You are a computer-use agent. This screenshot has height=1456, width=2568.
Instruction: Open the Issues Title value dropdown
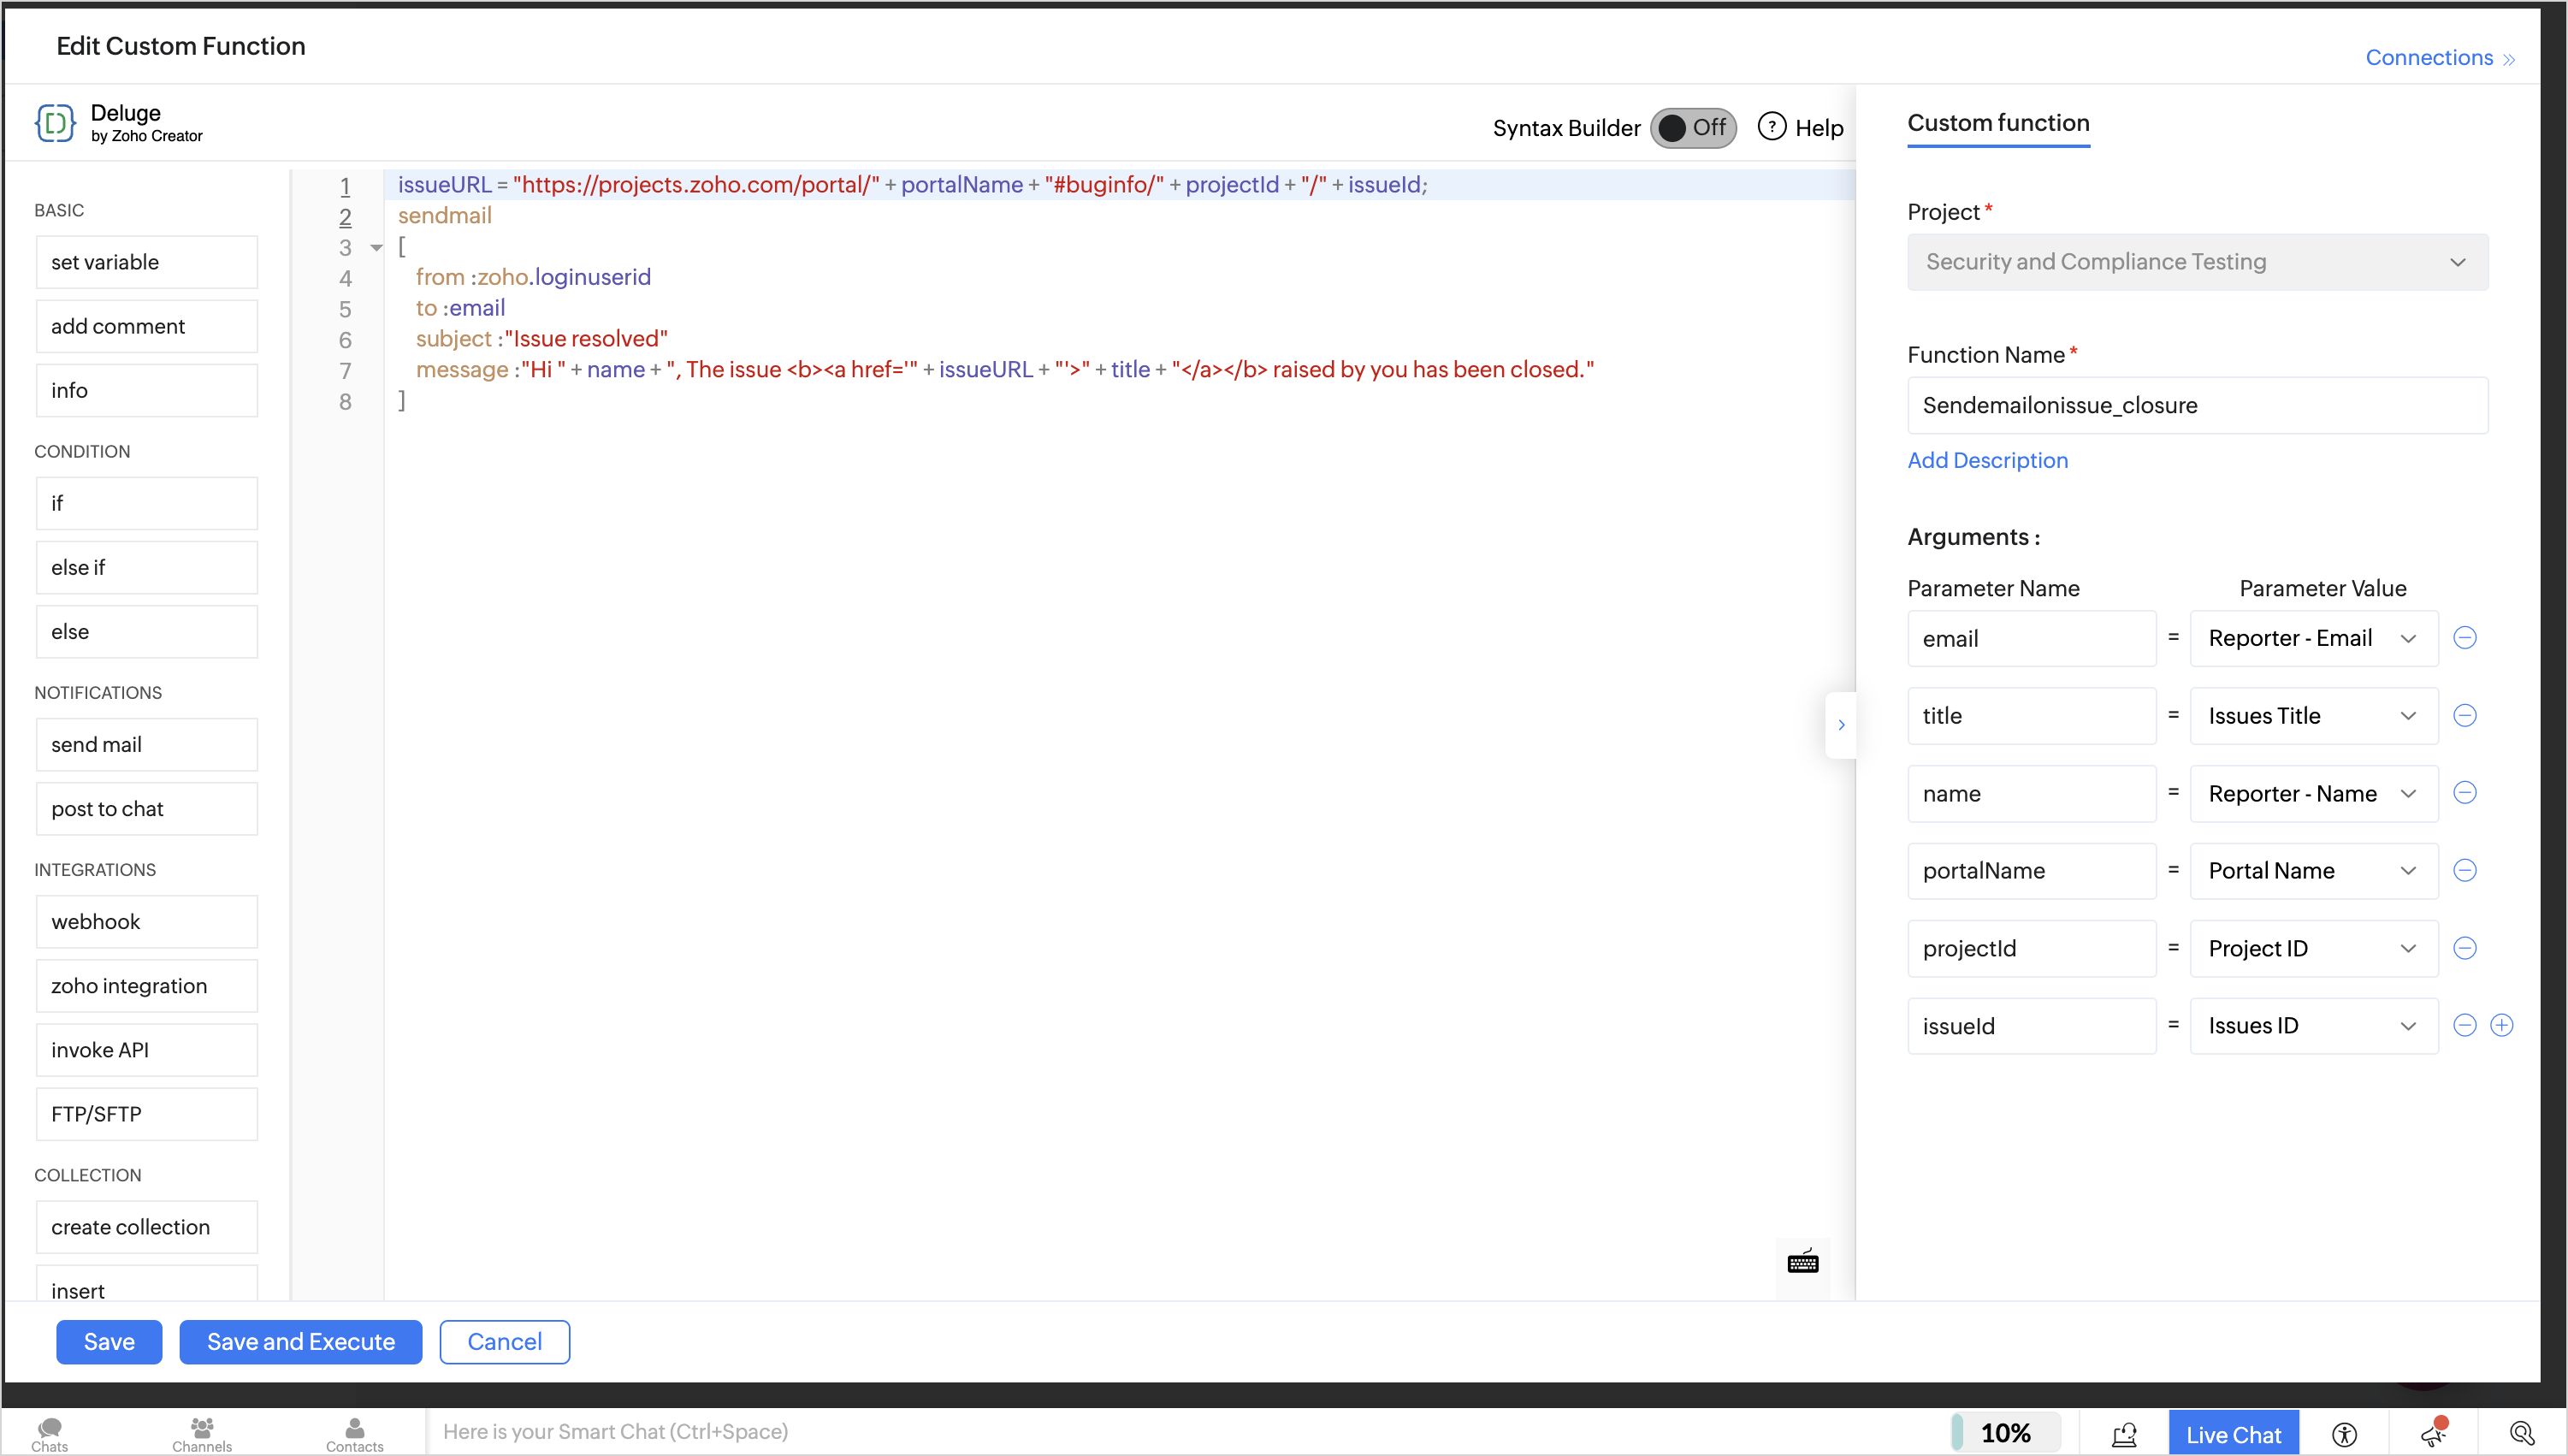(2313, 716)
